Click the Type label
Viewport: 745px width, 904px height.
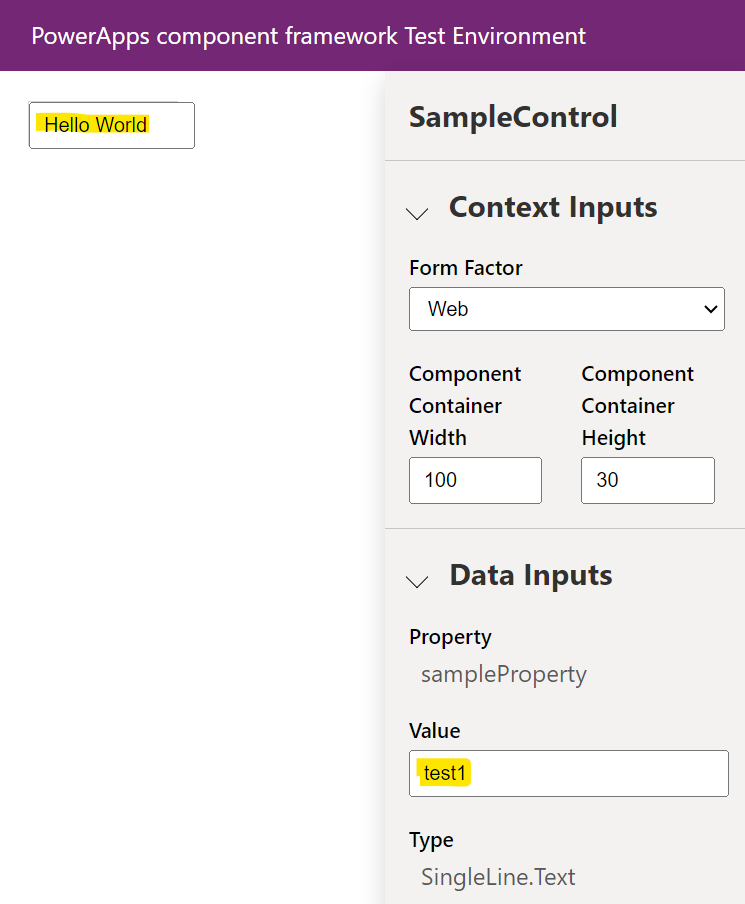pyautogui.click(x=431, y=840)
